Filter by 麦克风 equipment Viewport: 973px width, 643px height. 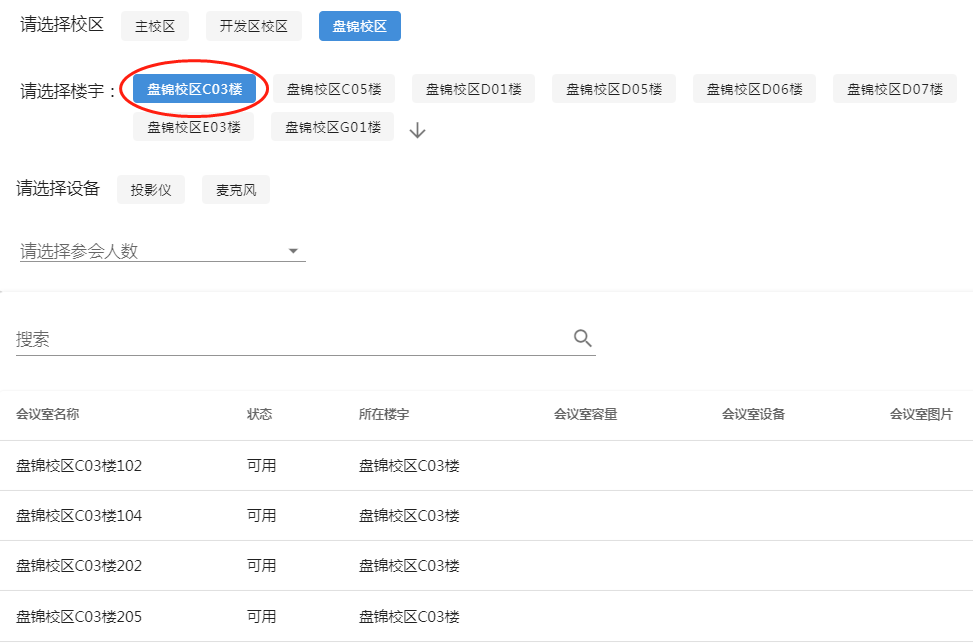[x=236, y=190]
